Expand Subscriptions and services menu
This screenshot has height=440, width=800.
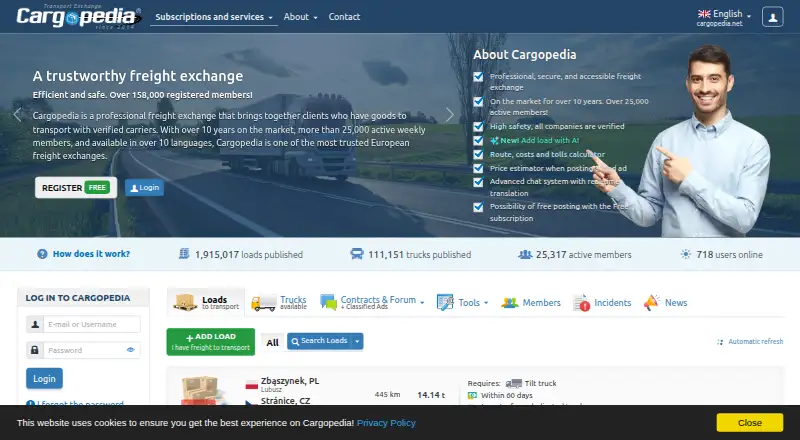coord(214,17)
